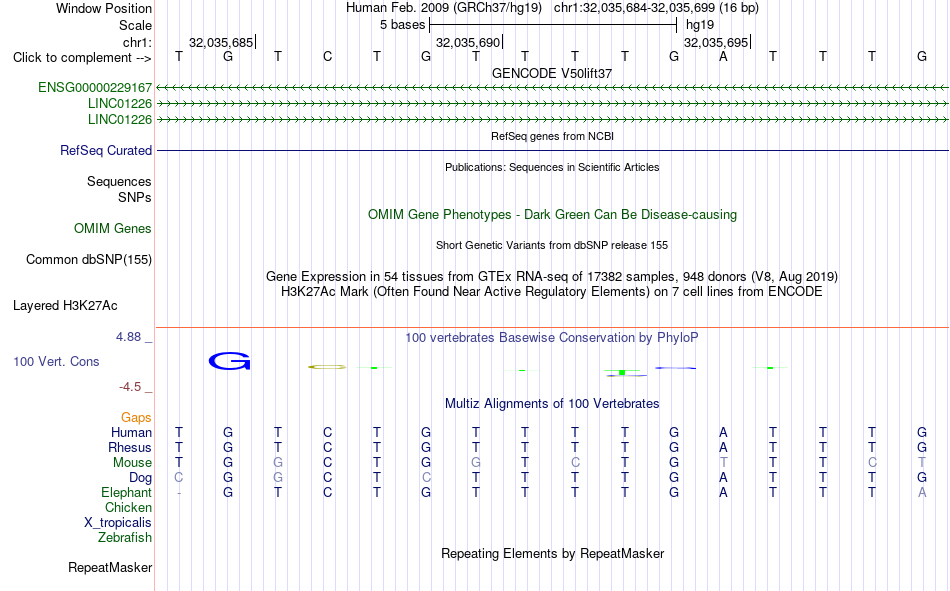
Task: Click the Layered H3K27Ac track label
Action: tap(65, 306)
